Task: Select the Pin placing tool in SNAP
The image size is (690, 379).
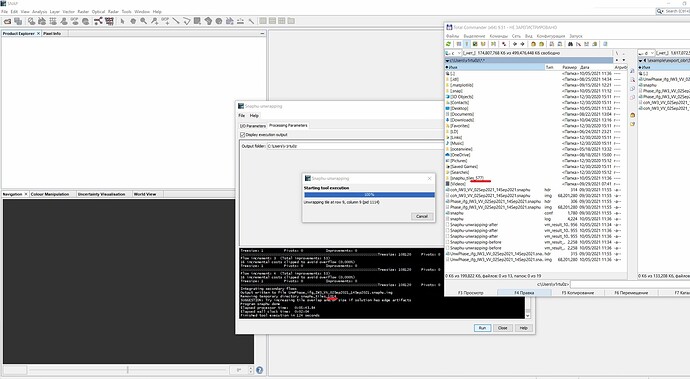Action: pyautogui.click(x=154, y=21)
